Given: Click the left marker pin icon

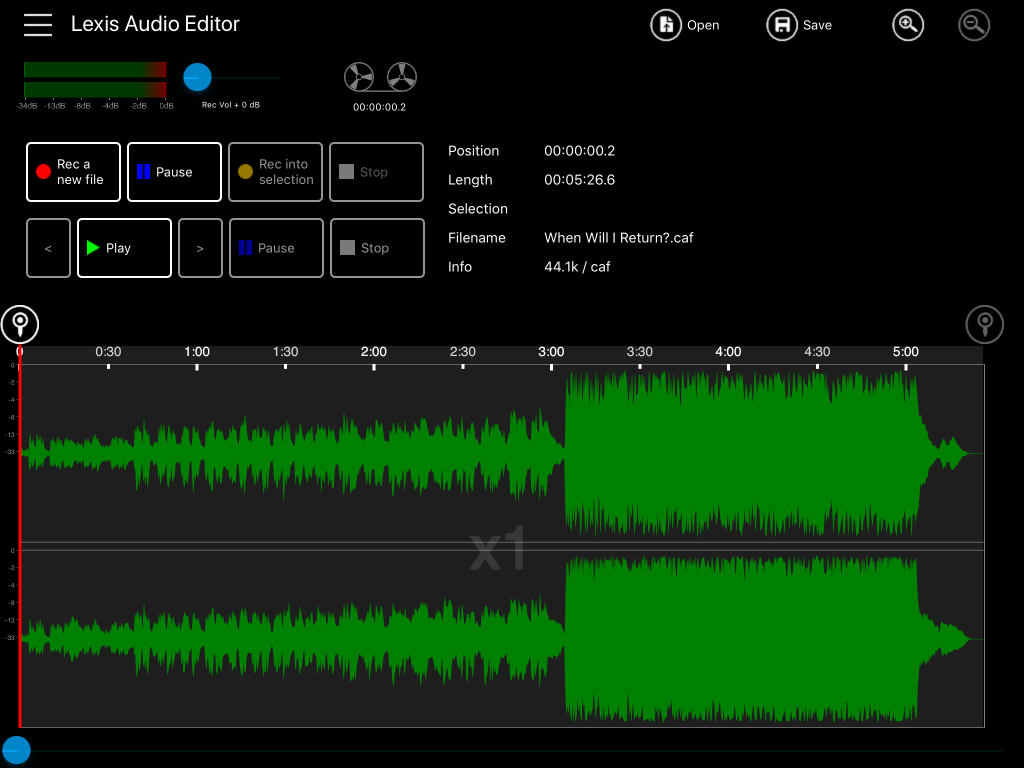Looking at the screenshot, I should [x=20, y=324].
